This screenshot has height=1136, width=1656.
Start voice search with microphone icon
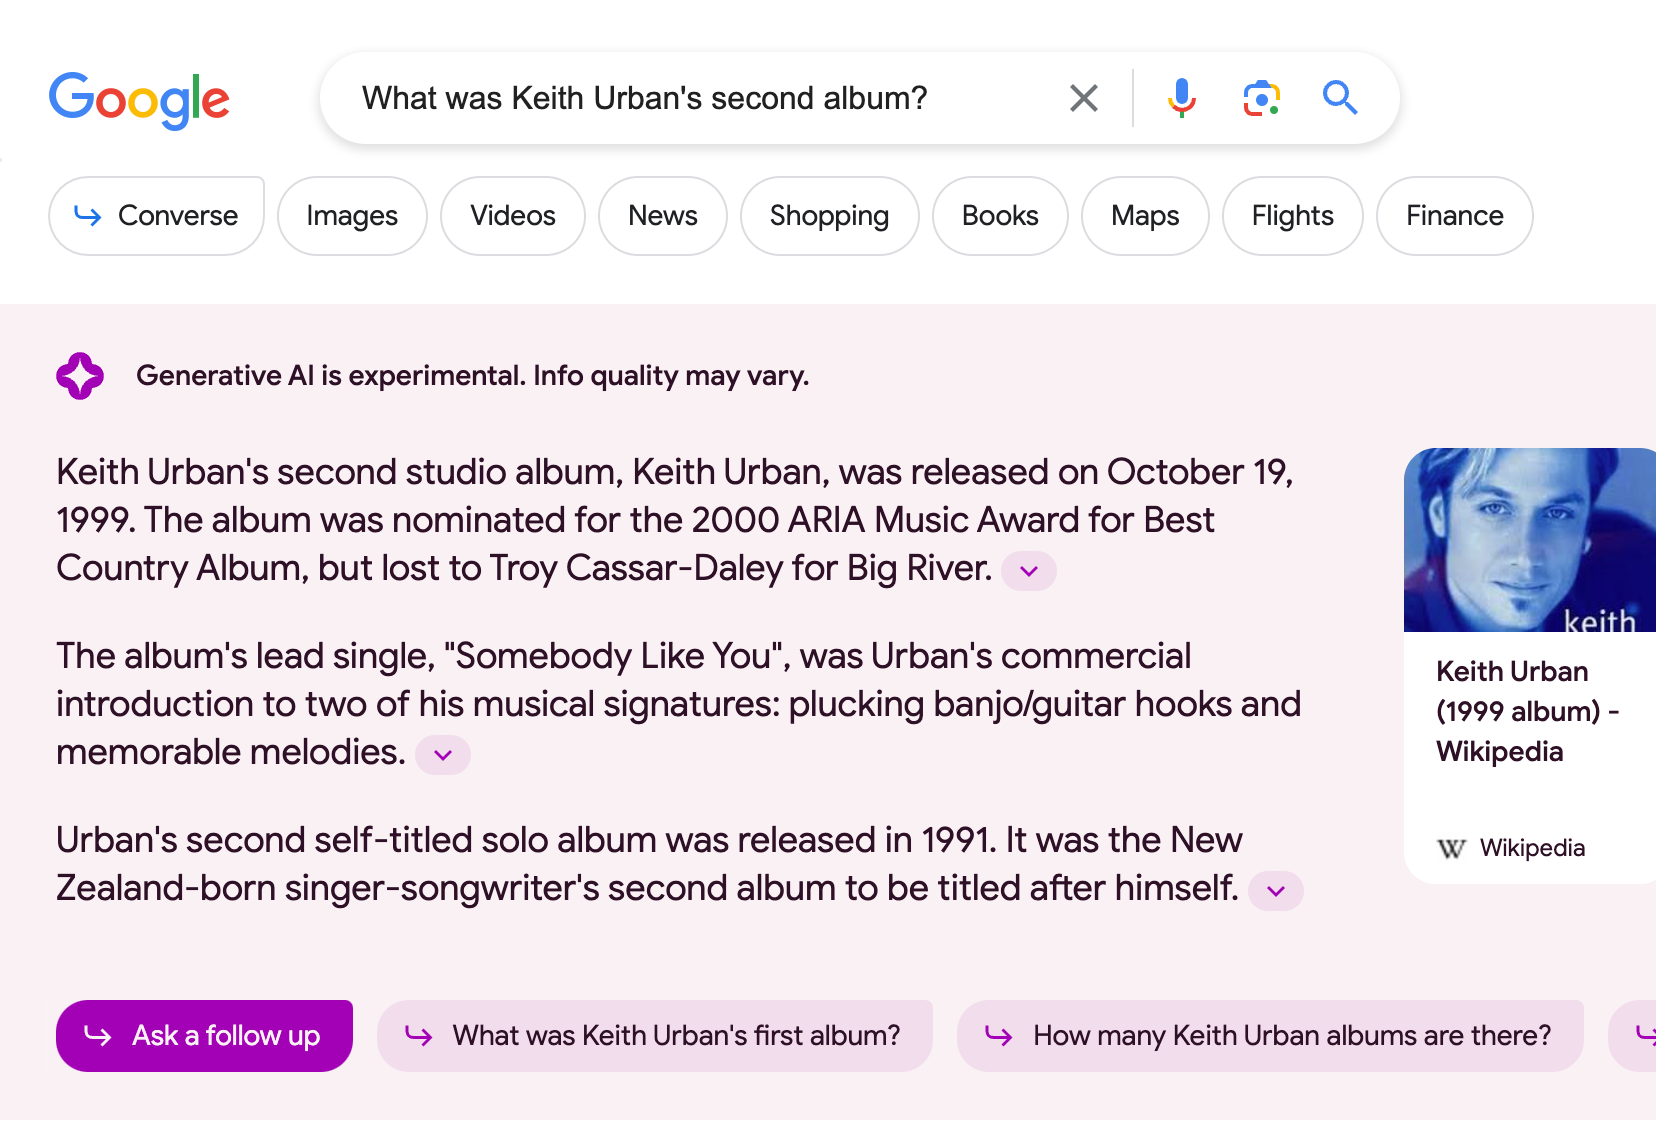coord(1181,98)
